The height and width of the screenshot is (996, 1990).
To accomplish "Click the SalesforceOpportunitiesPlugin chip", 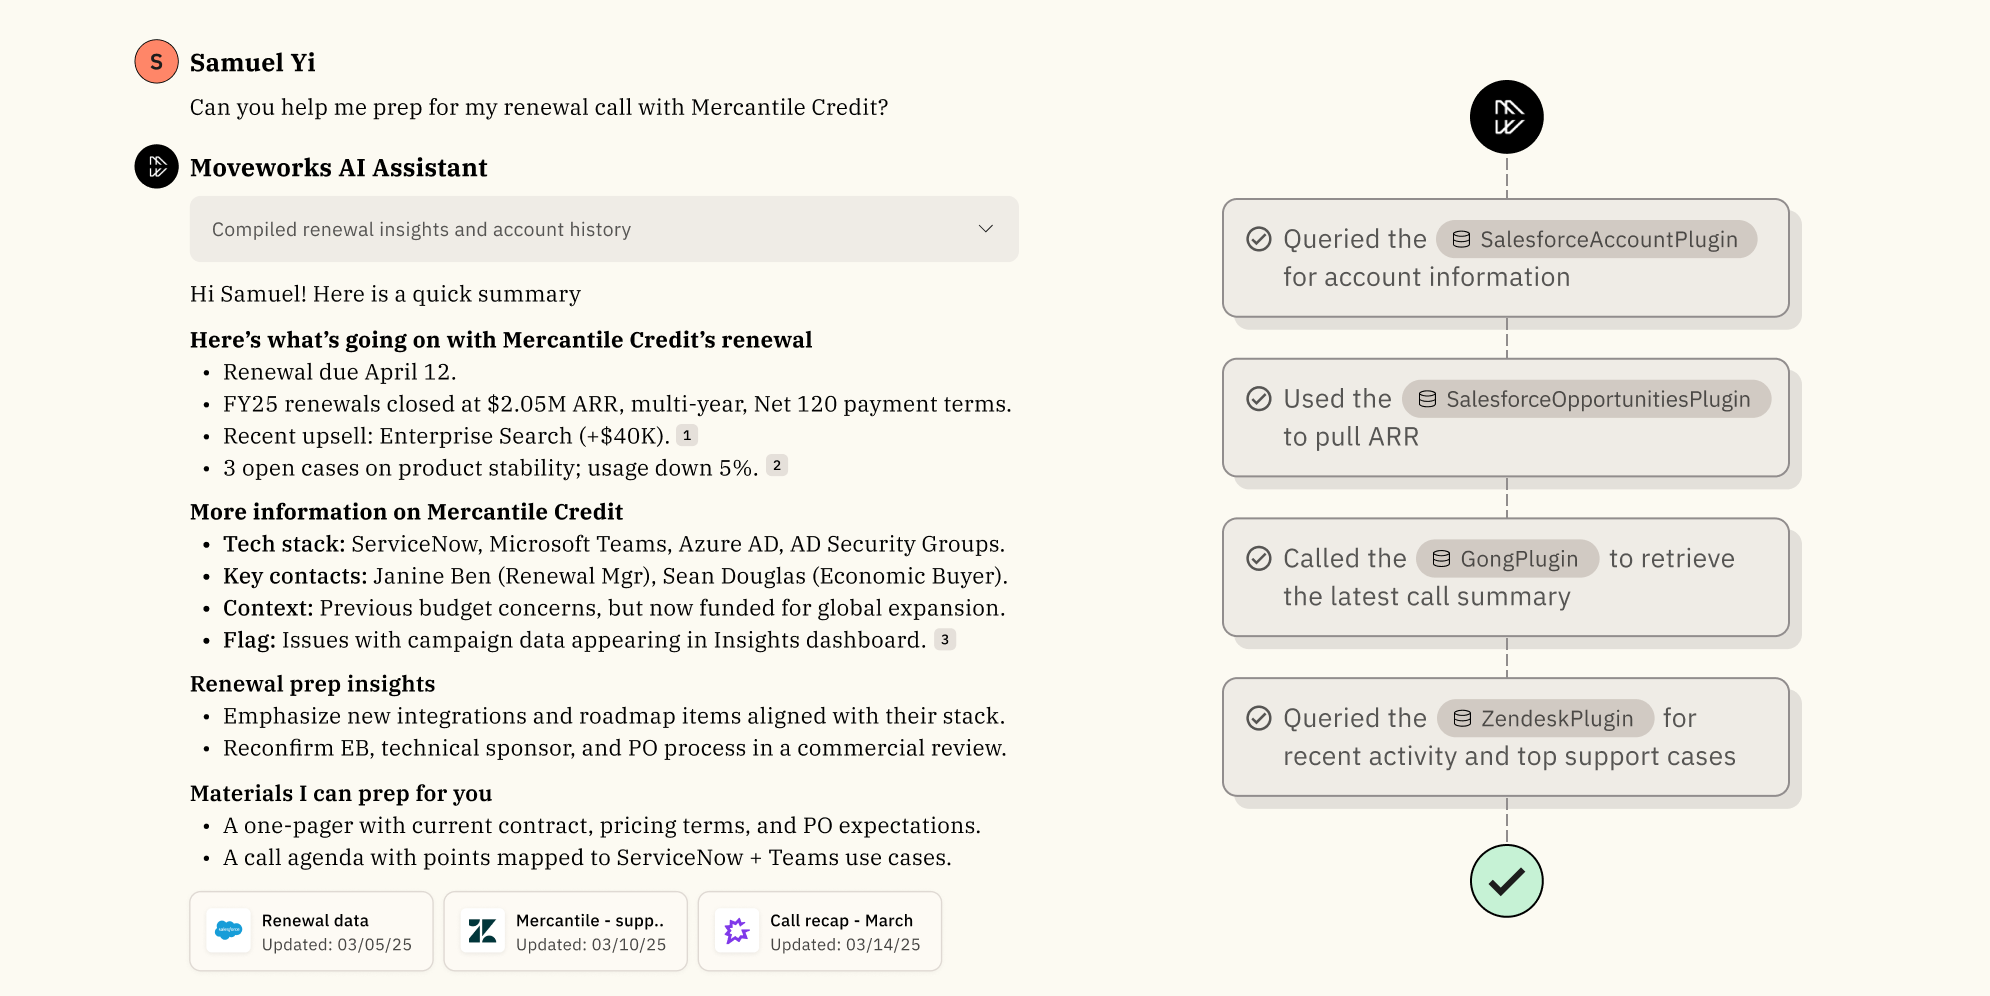I will 1585,399.
